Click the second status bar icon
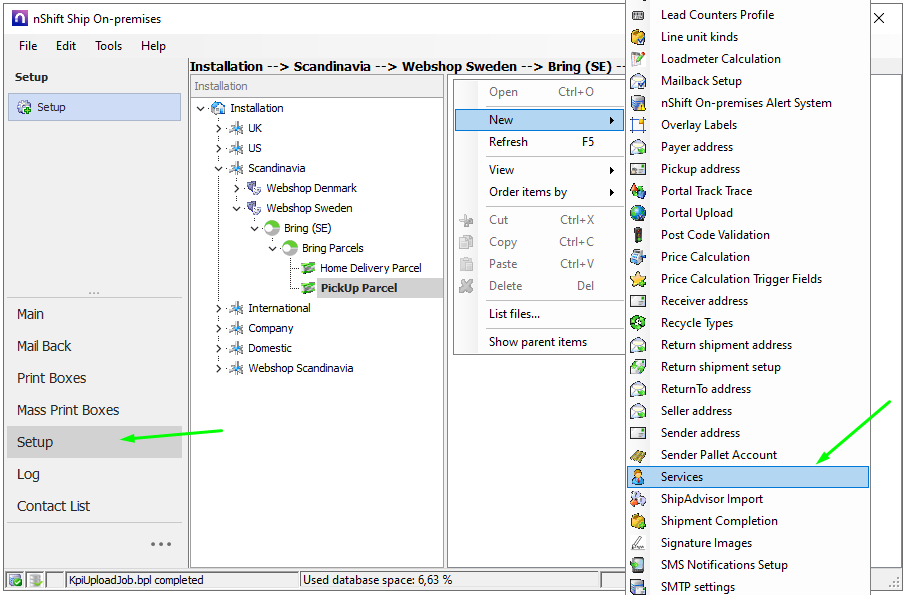 36,579
